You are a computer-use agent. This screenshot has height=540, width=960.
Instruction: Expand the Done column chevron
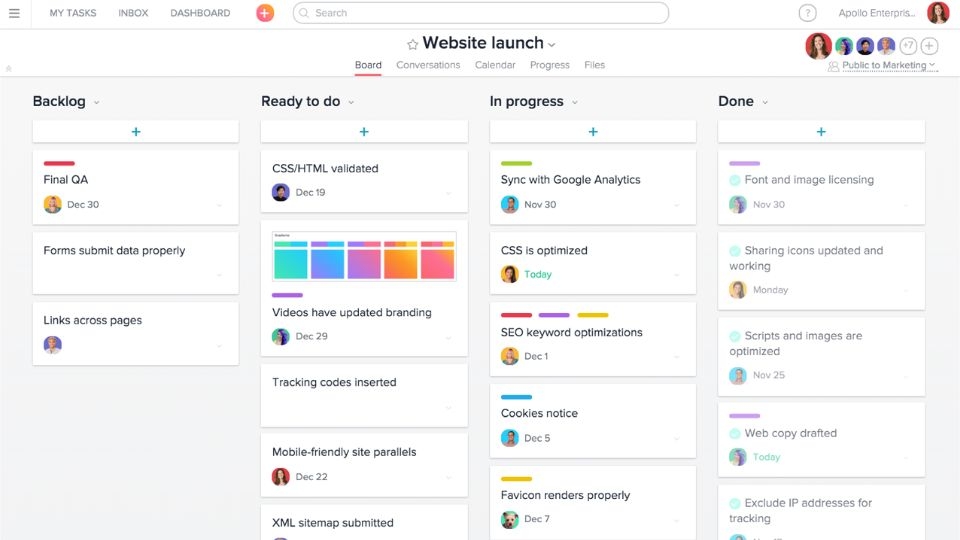coord(765,103)
